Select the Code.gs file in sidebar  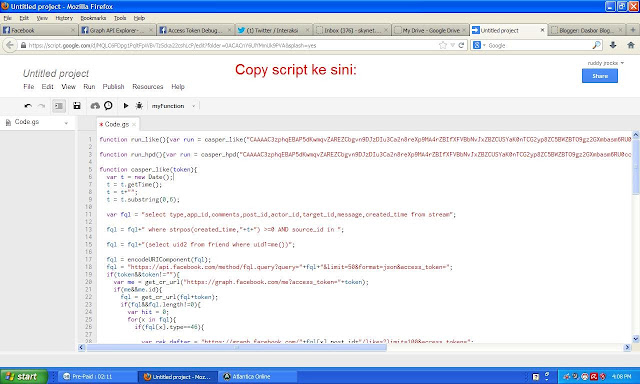click(x=27, y=122)
